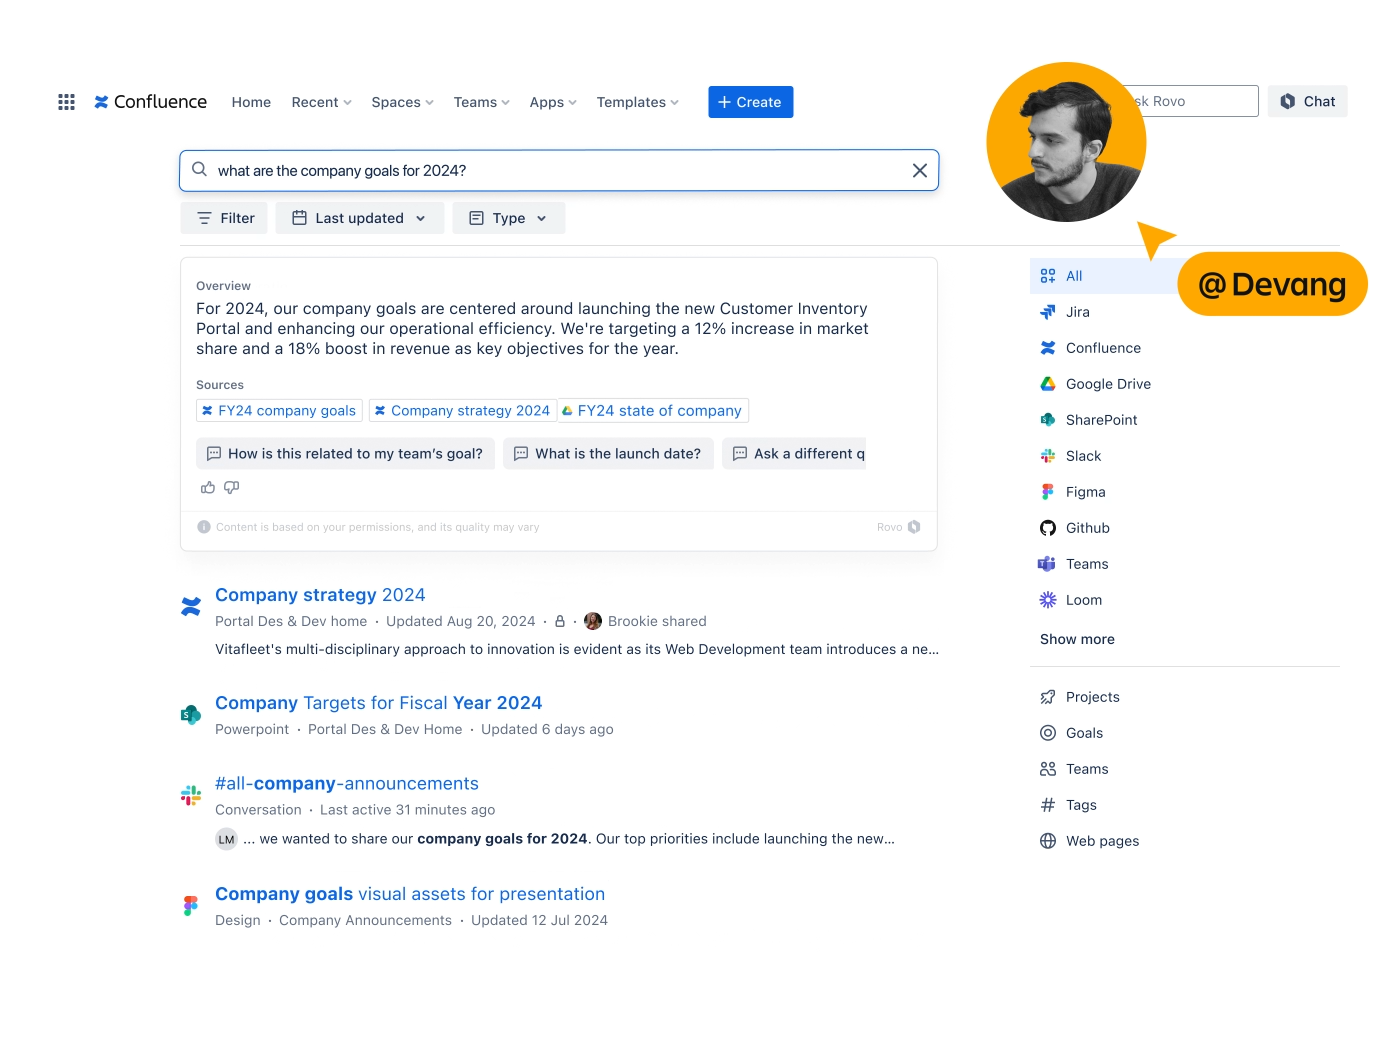
Task: Open the Rovo Chat button
Action: coord(1308,101)
